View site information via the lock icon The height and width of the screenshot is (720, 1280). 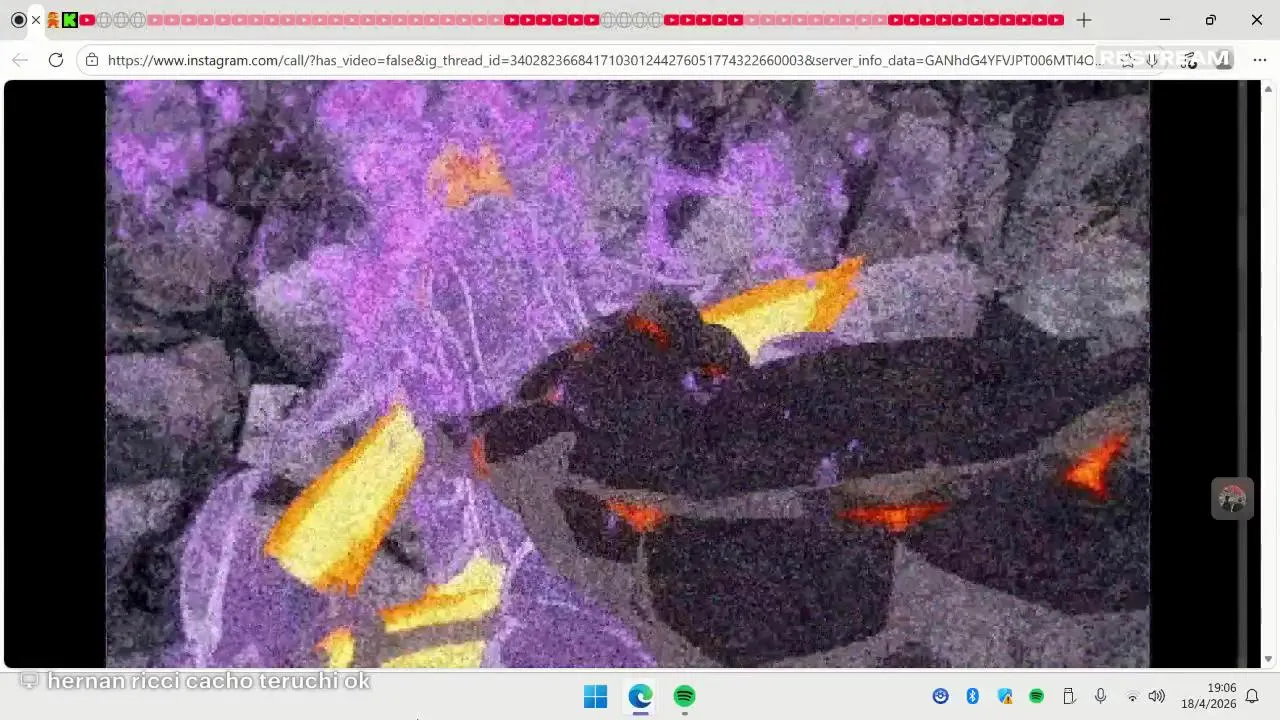click(92, 60)
